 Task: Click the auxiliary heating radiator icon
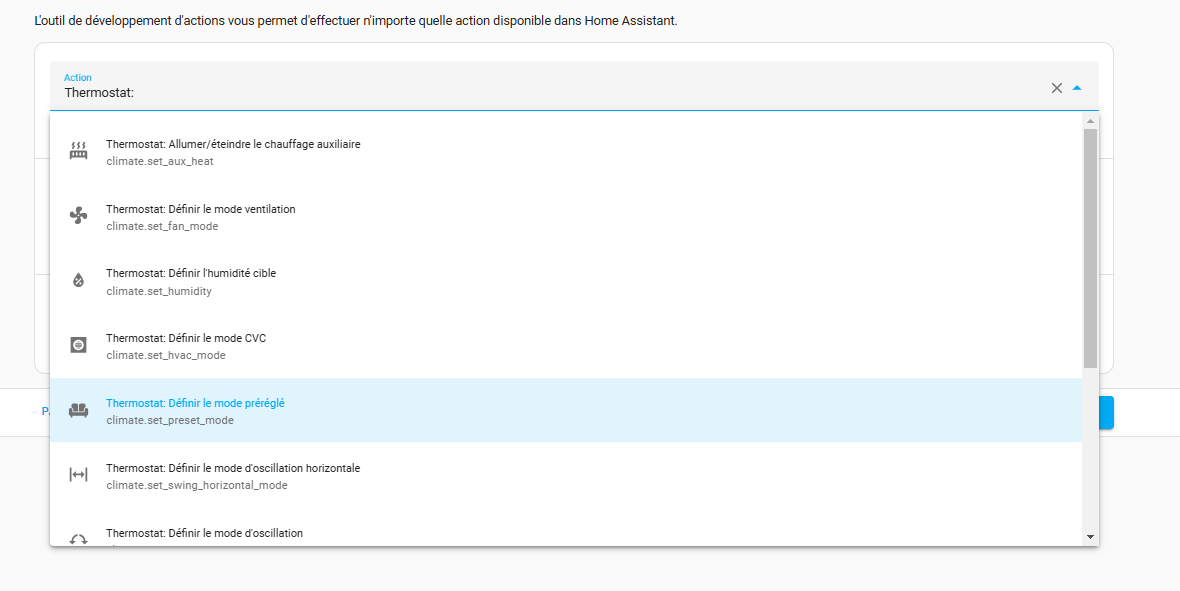[78, 151]
